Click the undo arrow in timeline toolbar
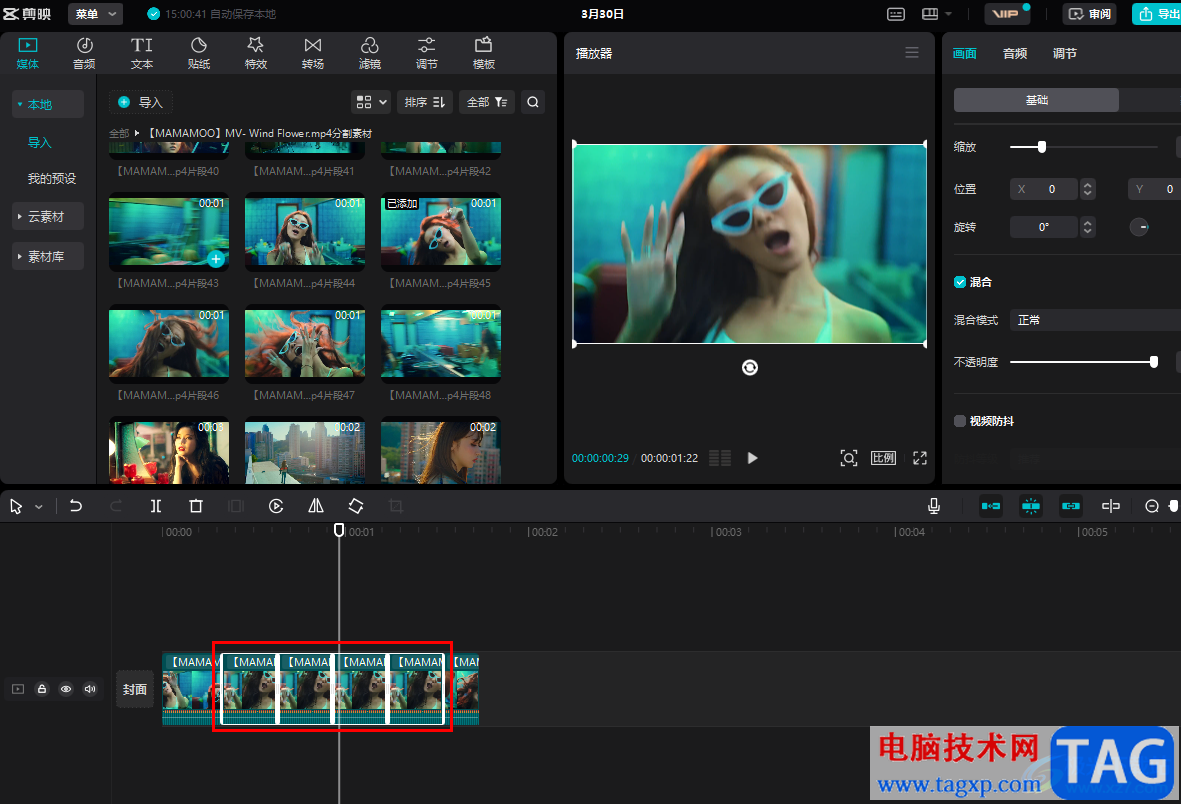This screenshot has width=1181, height=804. pyautogui.click(x=76, y=506)
